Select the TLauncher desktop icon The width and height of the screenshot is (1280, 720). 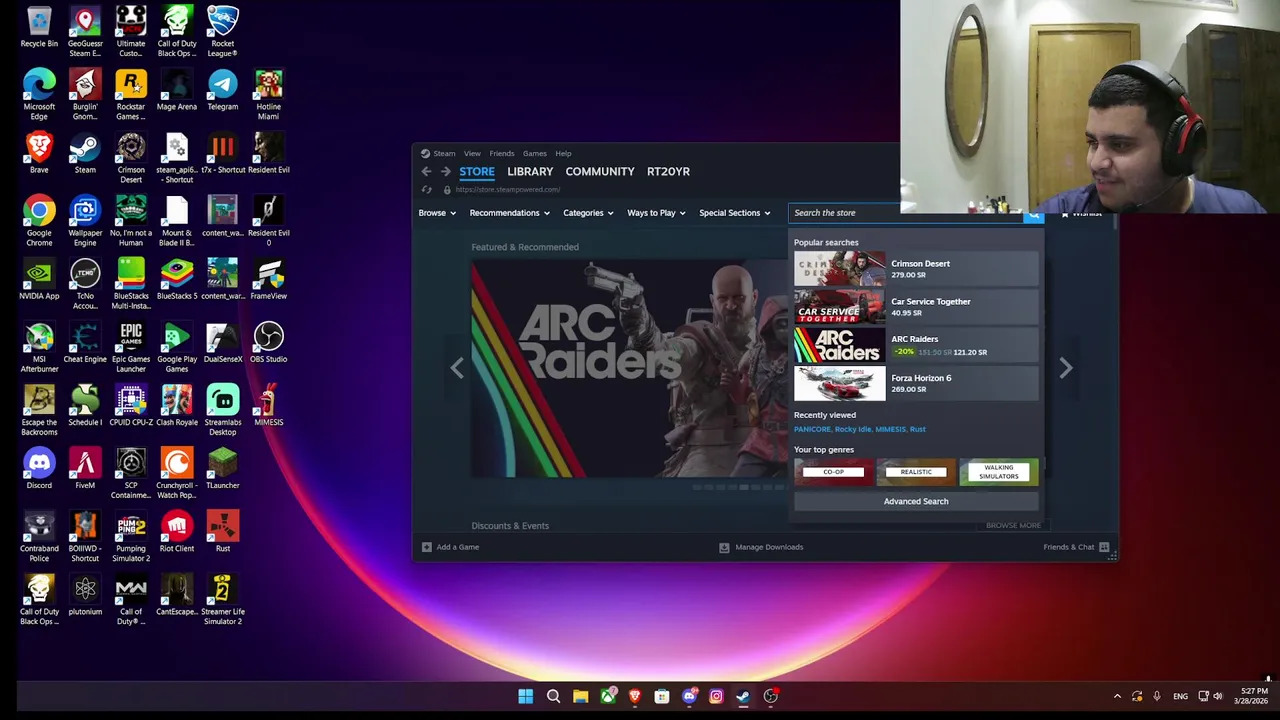222,468
